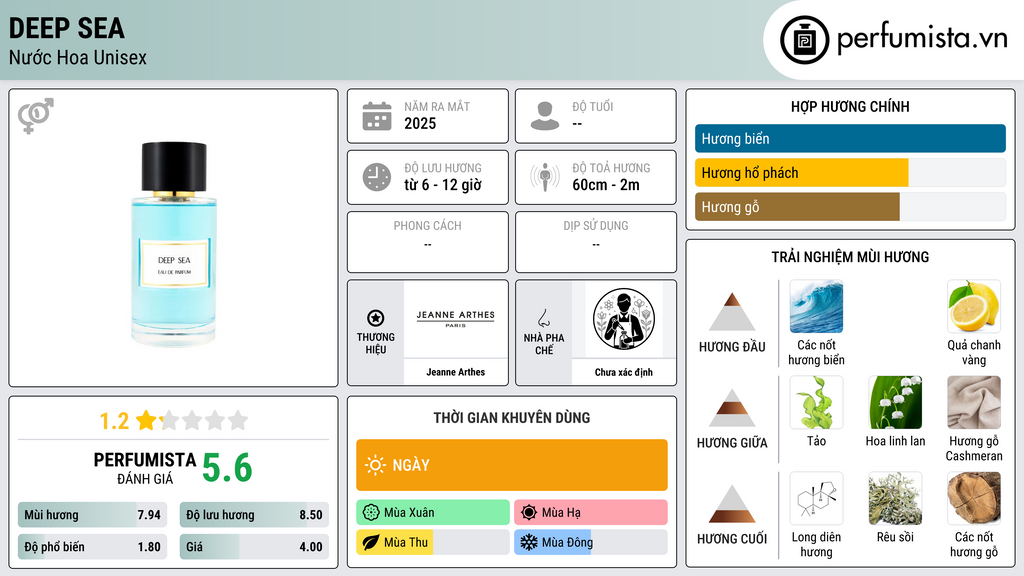Click the Deep Sea perfume bottle image
The image size is (1024, 576).
(x=174, y=243)
